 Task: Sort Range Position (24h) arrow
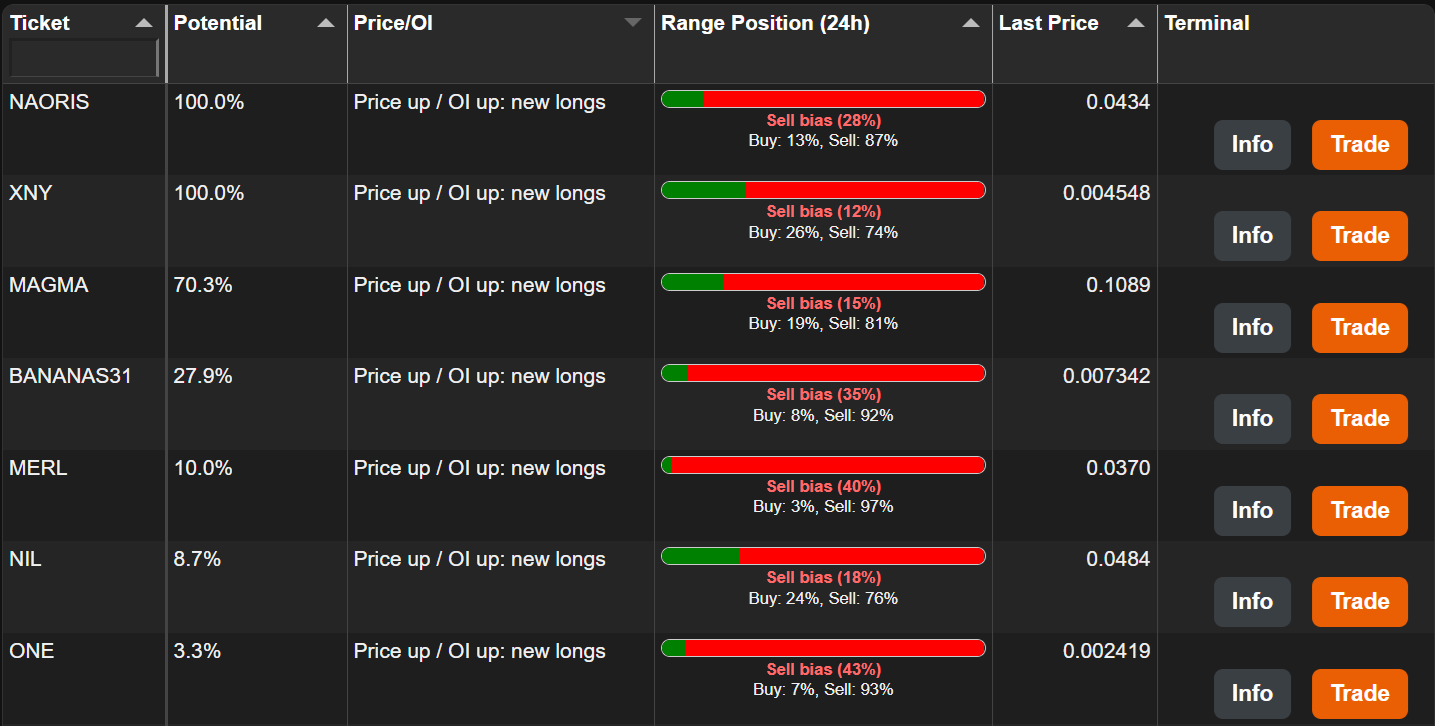(971, 23)
